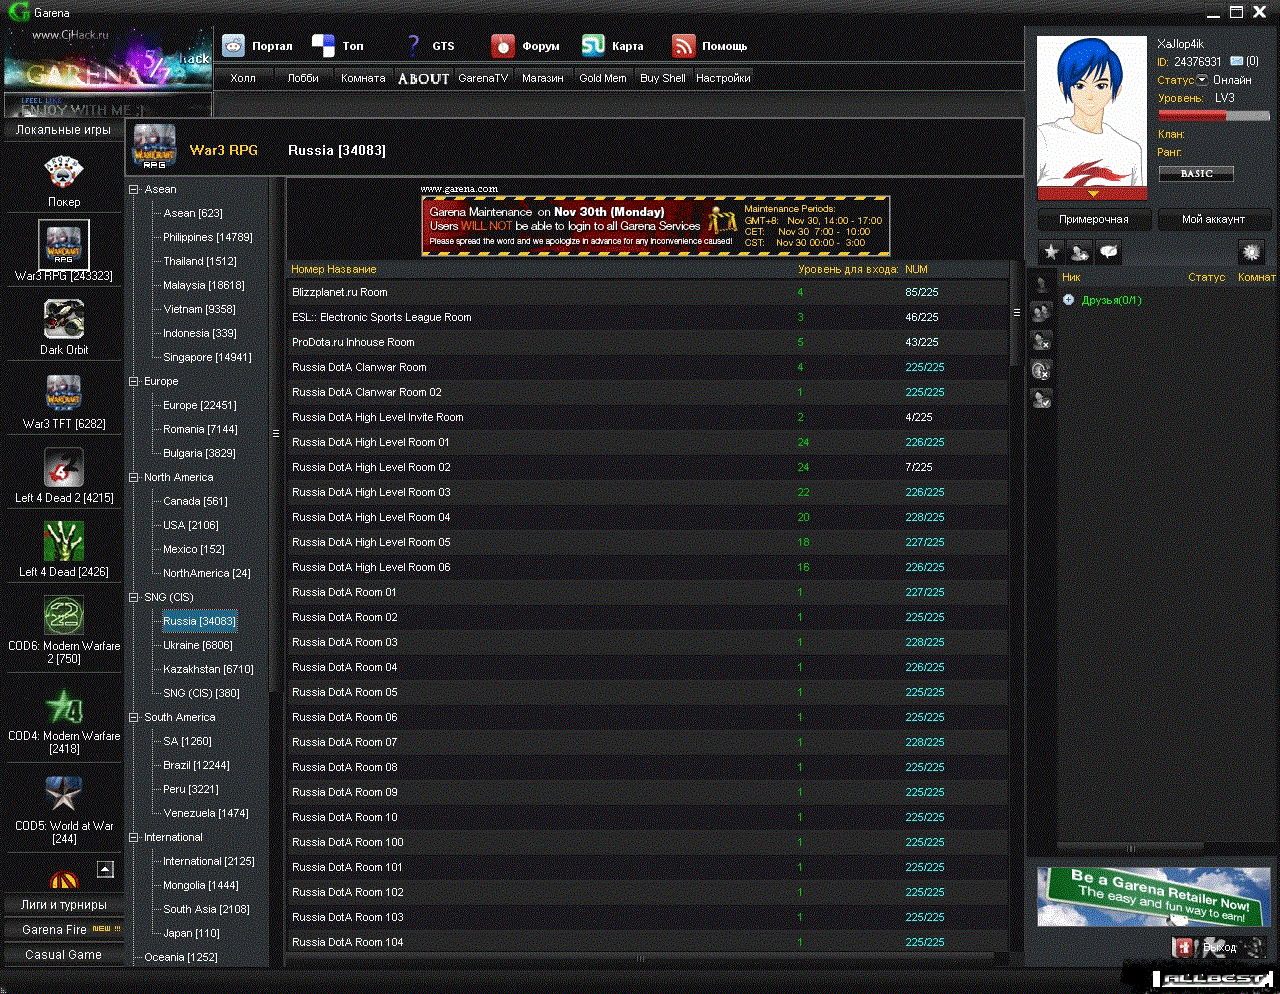Click the up arrow under game list
This screenshot has width=1280, height=994.
point(105,869)
